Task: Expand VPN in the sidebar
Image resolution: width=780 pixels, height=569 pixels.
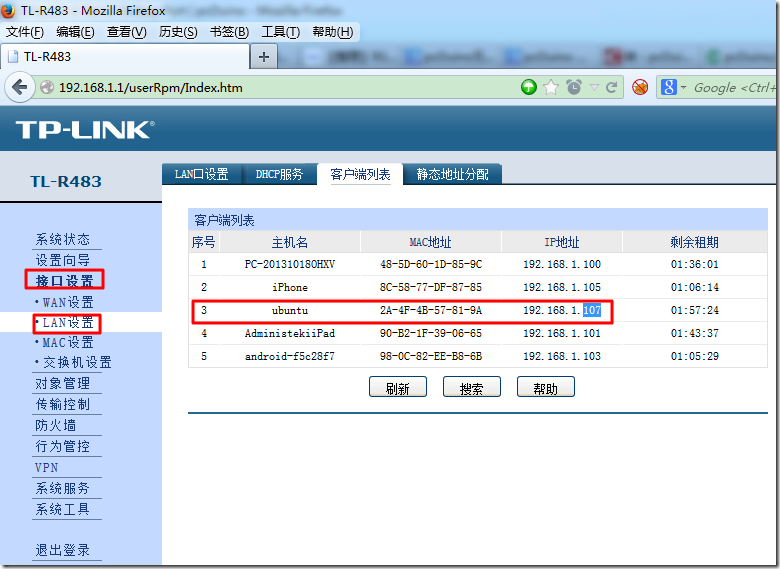Action: tap(47, 468)
